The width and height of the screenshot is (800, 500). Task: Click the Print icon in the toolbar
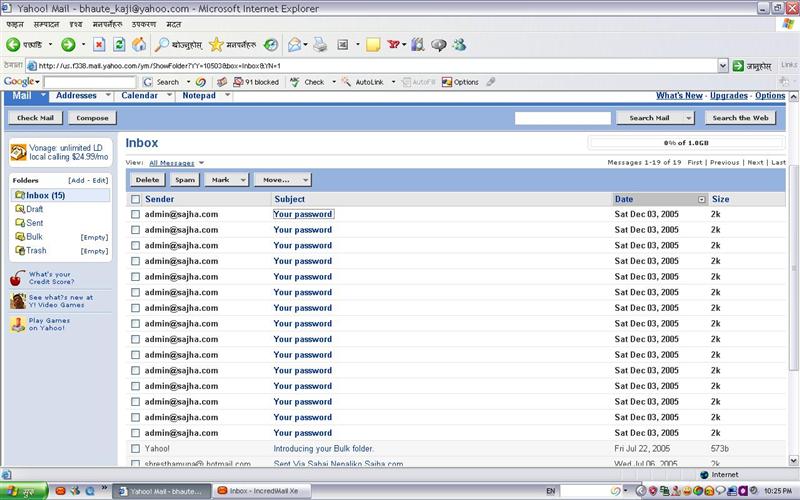tap(320, 45)
